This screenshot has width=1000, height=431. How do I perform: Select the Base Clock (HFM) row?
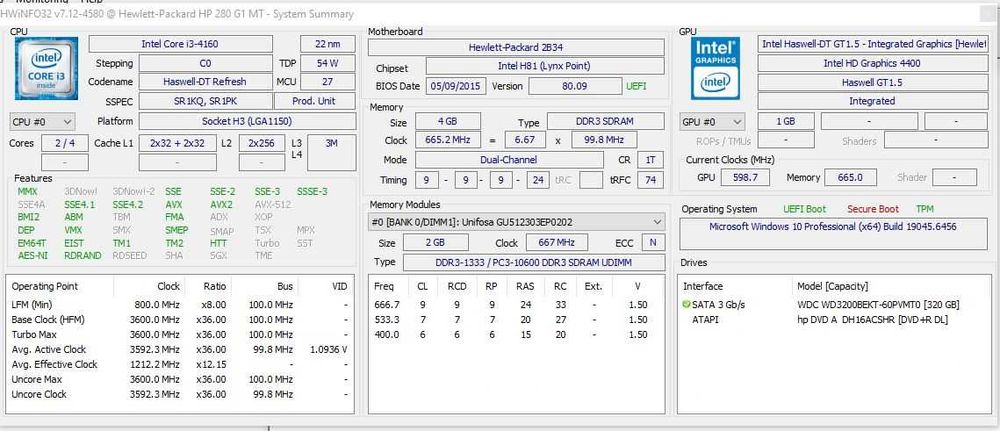pos(179,319)
